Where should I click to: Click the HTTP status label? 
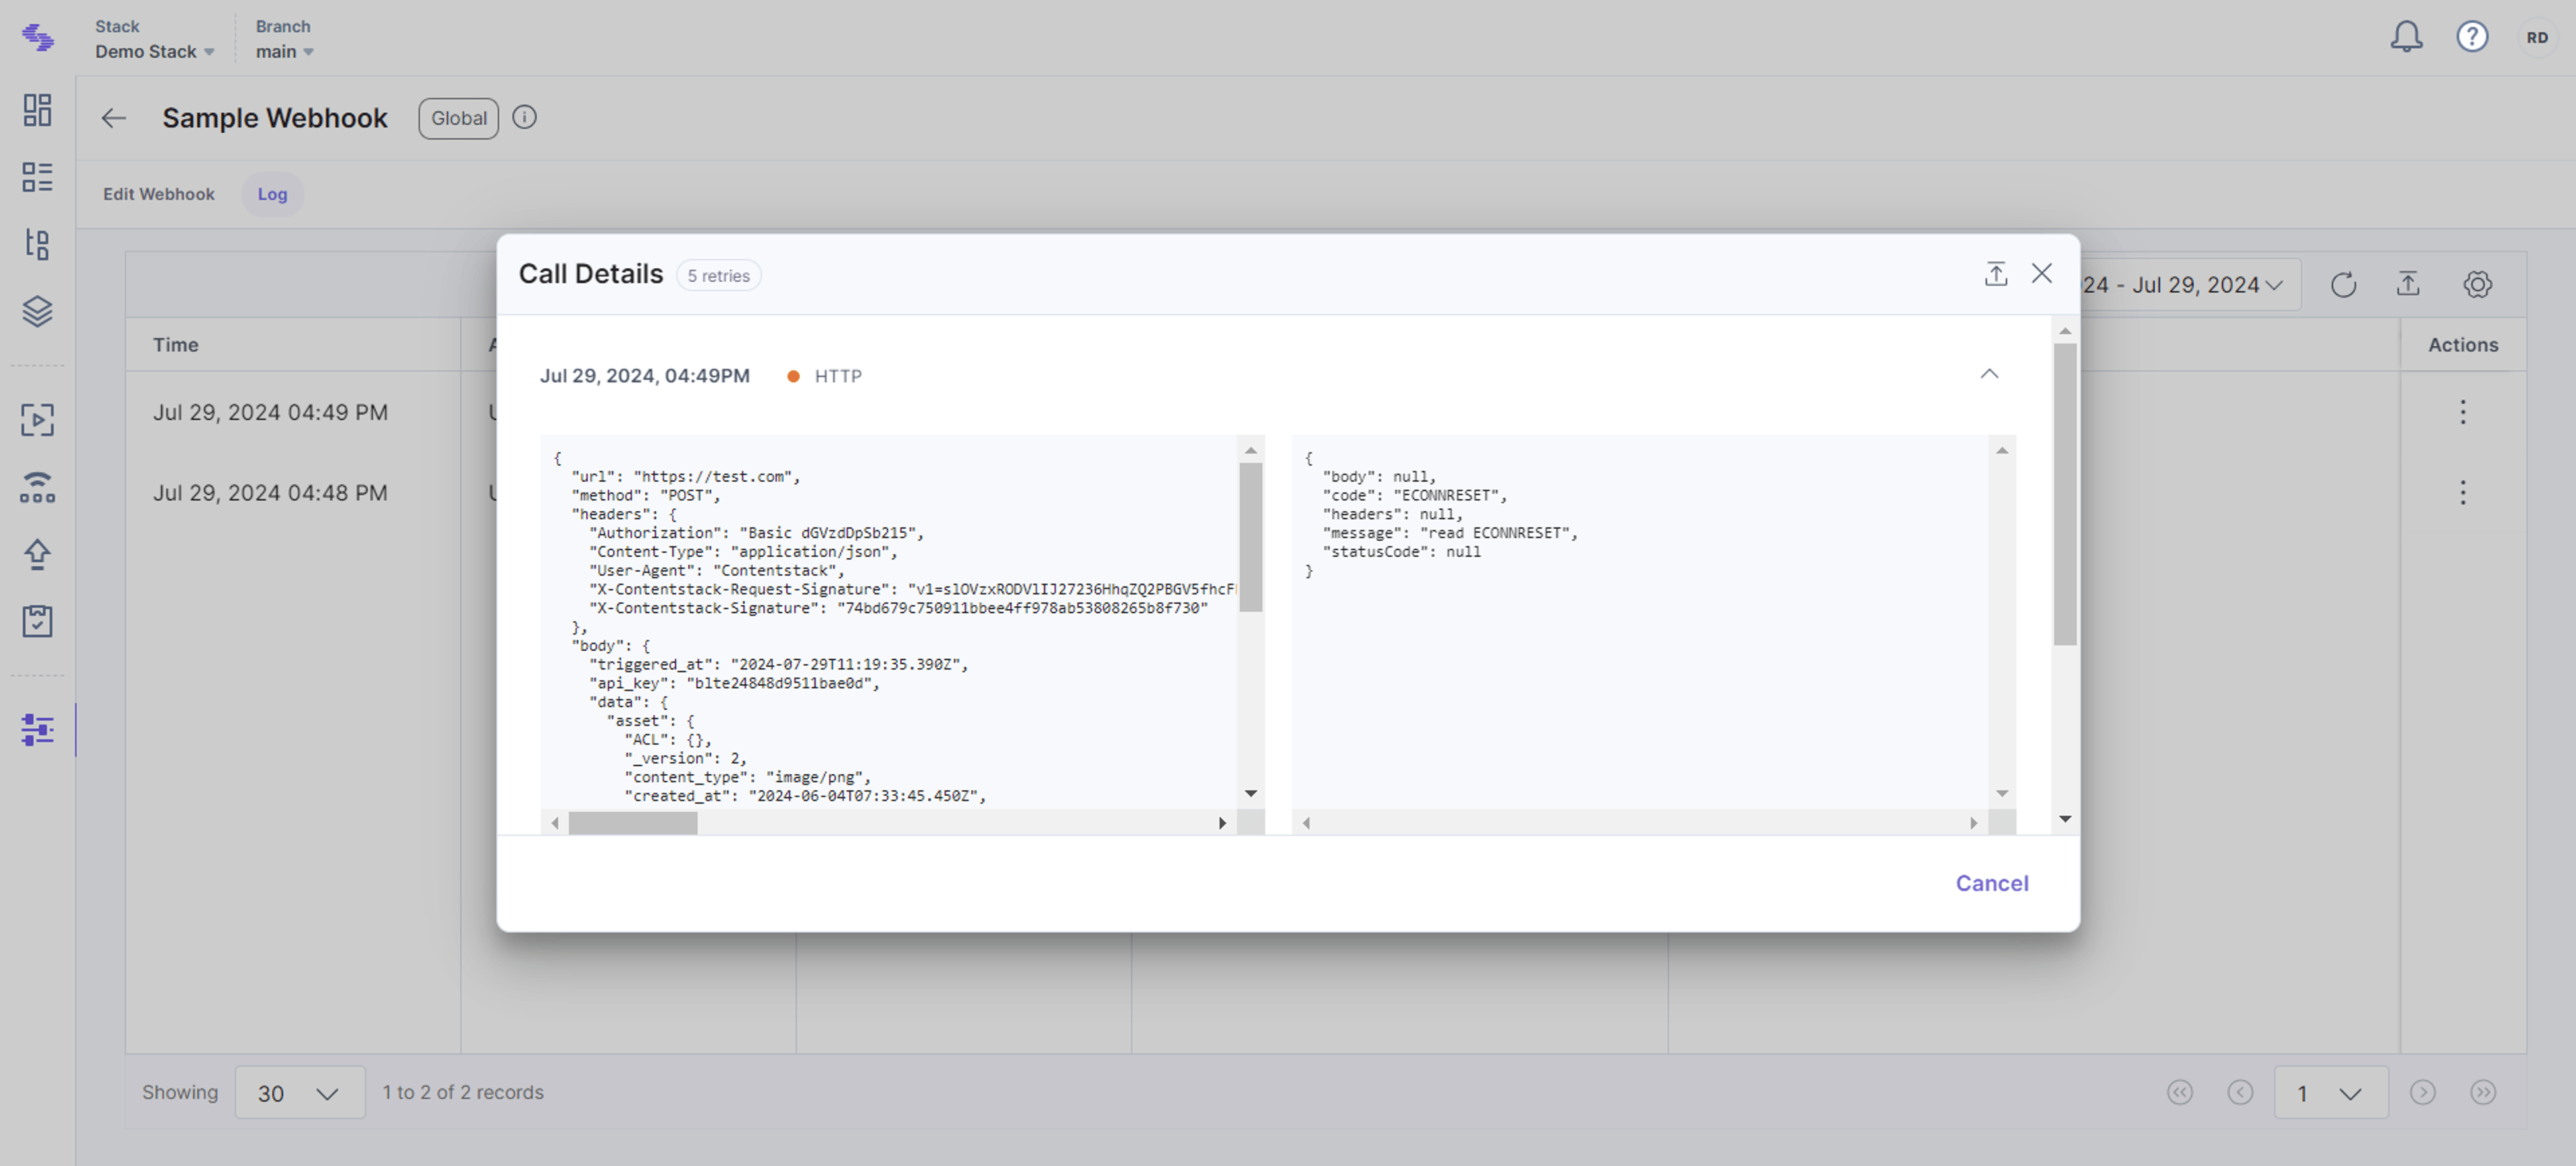pos(838,377)
